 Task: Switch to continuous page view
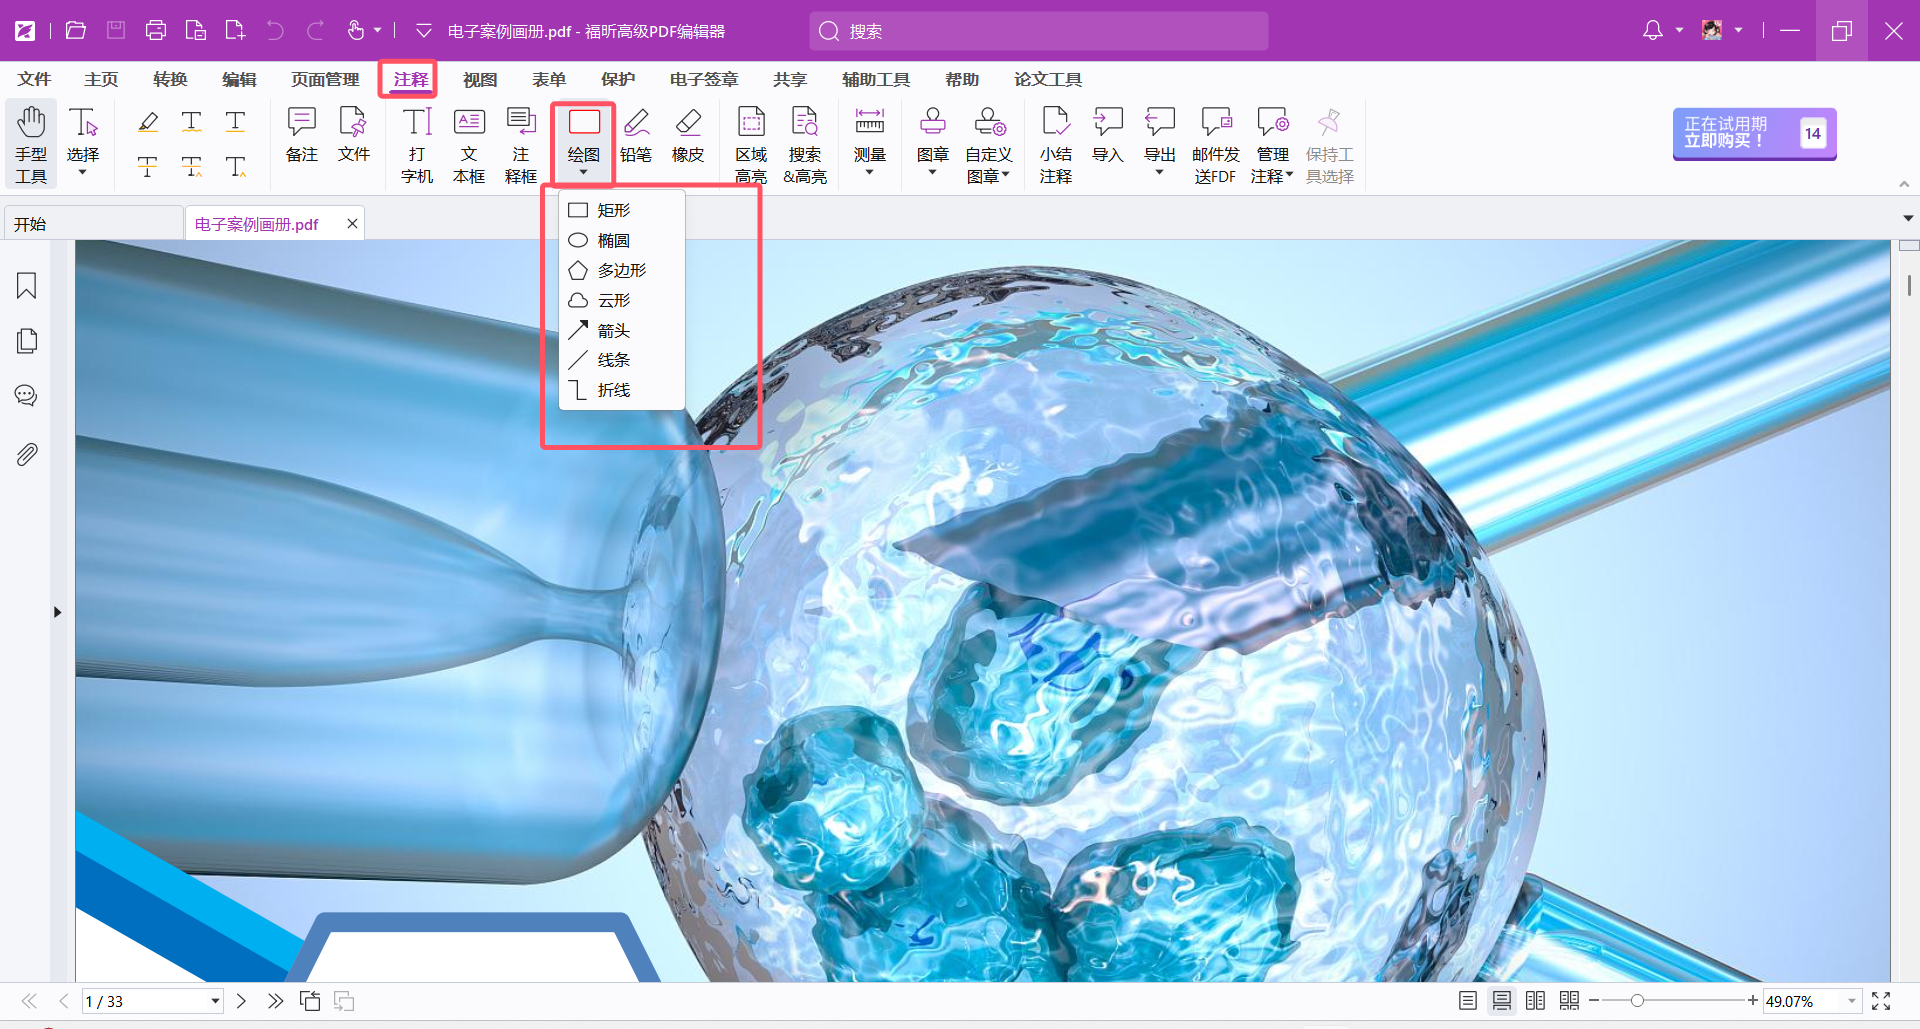(1502, 1001)
